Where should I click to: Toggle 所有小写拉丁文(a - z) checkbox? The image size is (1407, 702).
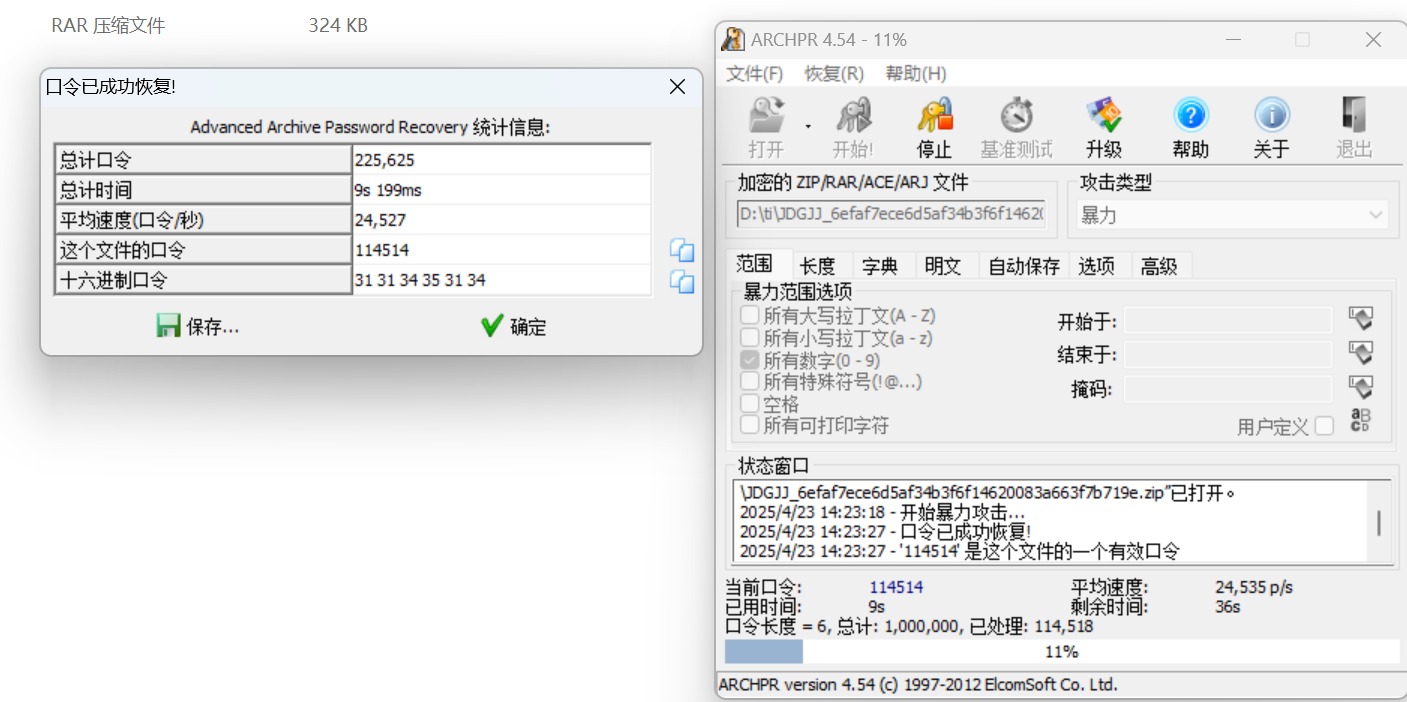749,338
